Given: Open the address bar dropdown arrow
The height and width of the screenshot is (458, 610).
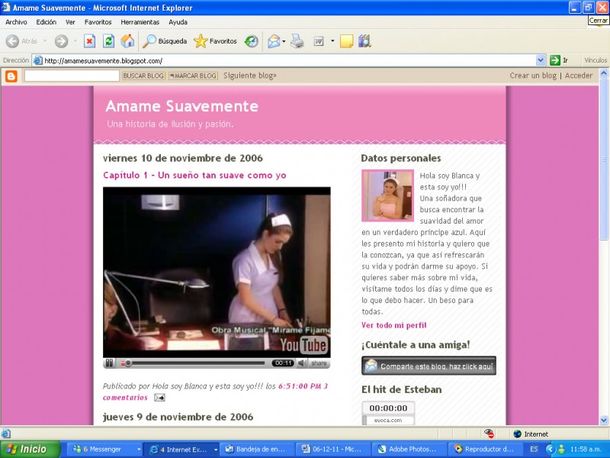Looking at the screenshot, I should [540, 60].
